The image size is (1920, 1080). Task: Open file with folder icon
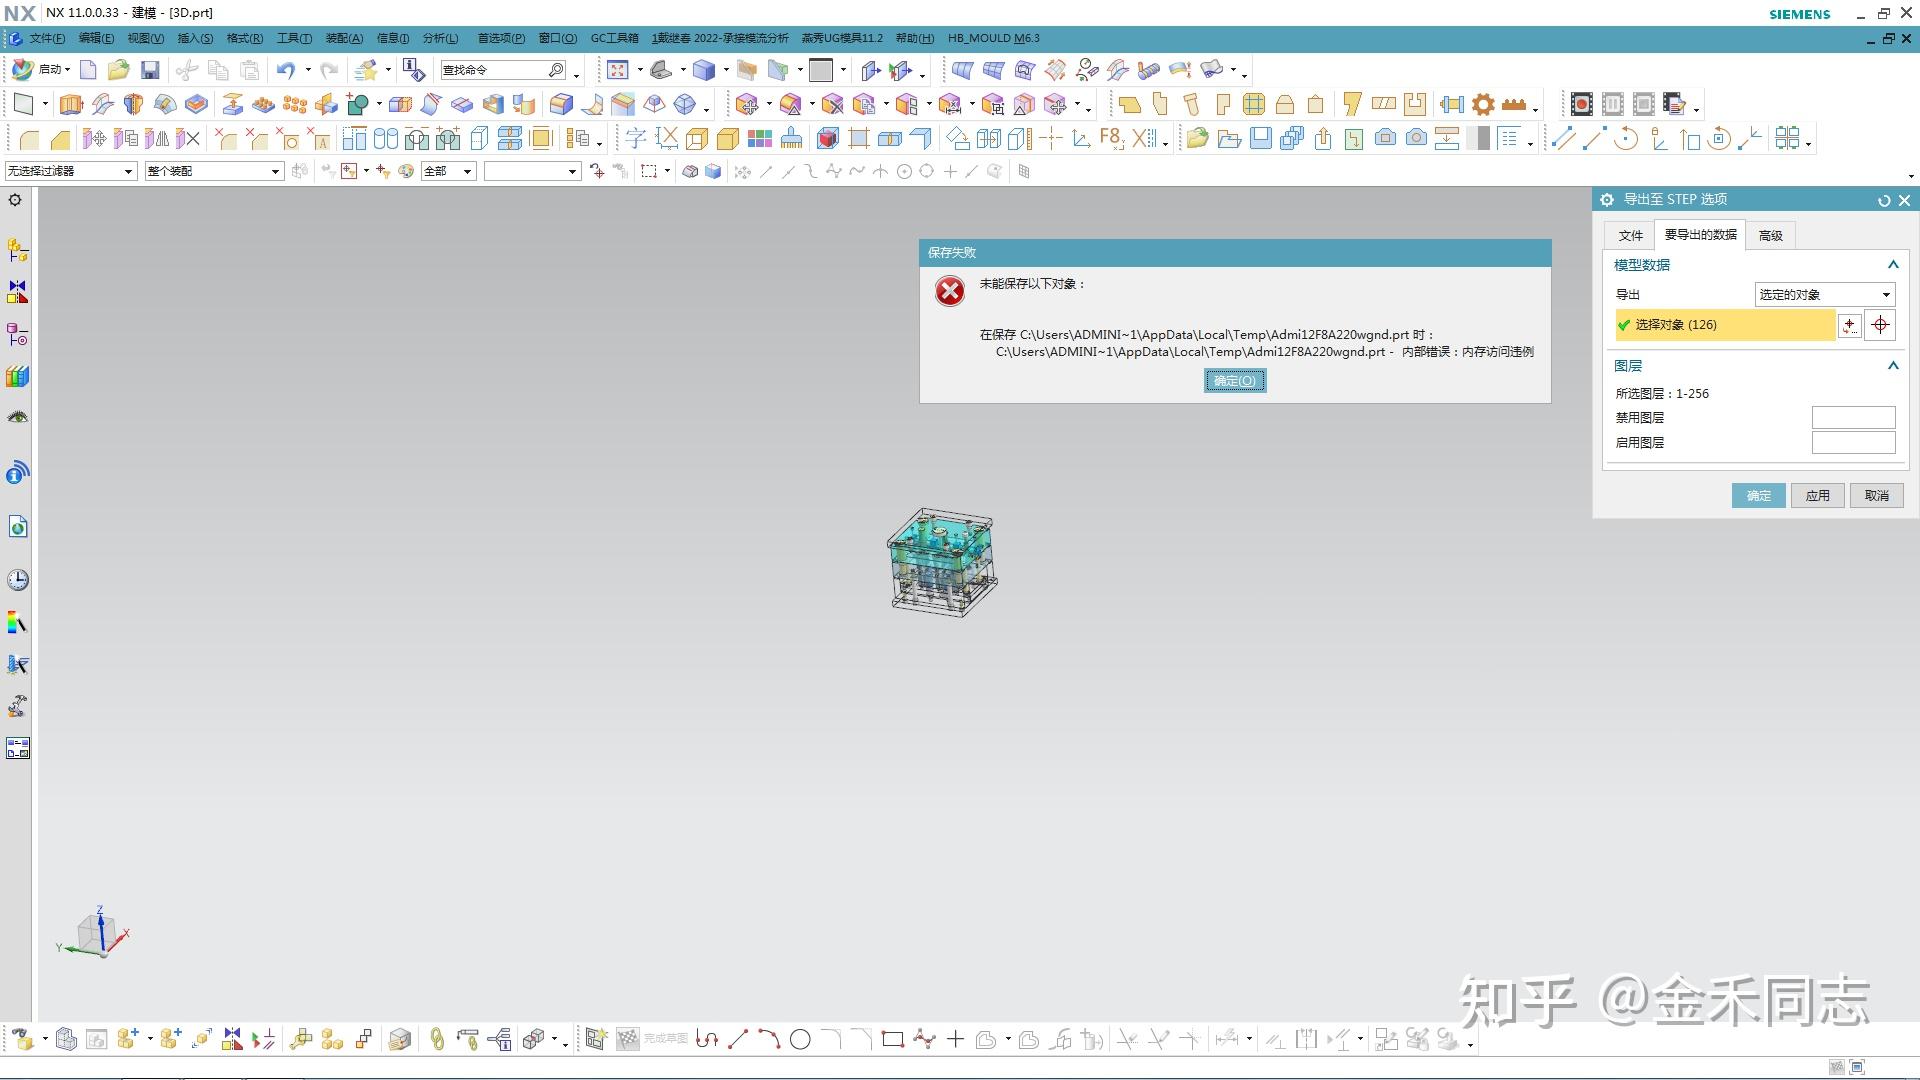point(119,70)
